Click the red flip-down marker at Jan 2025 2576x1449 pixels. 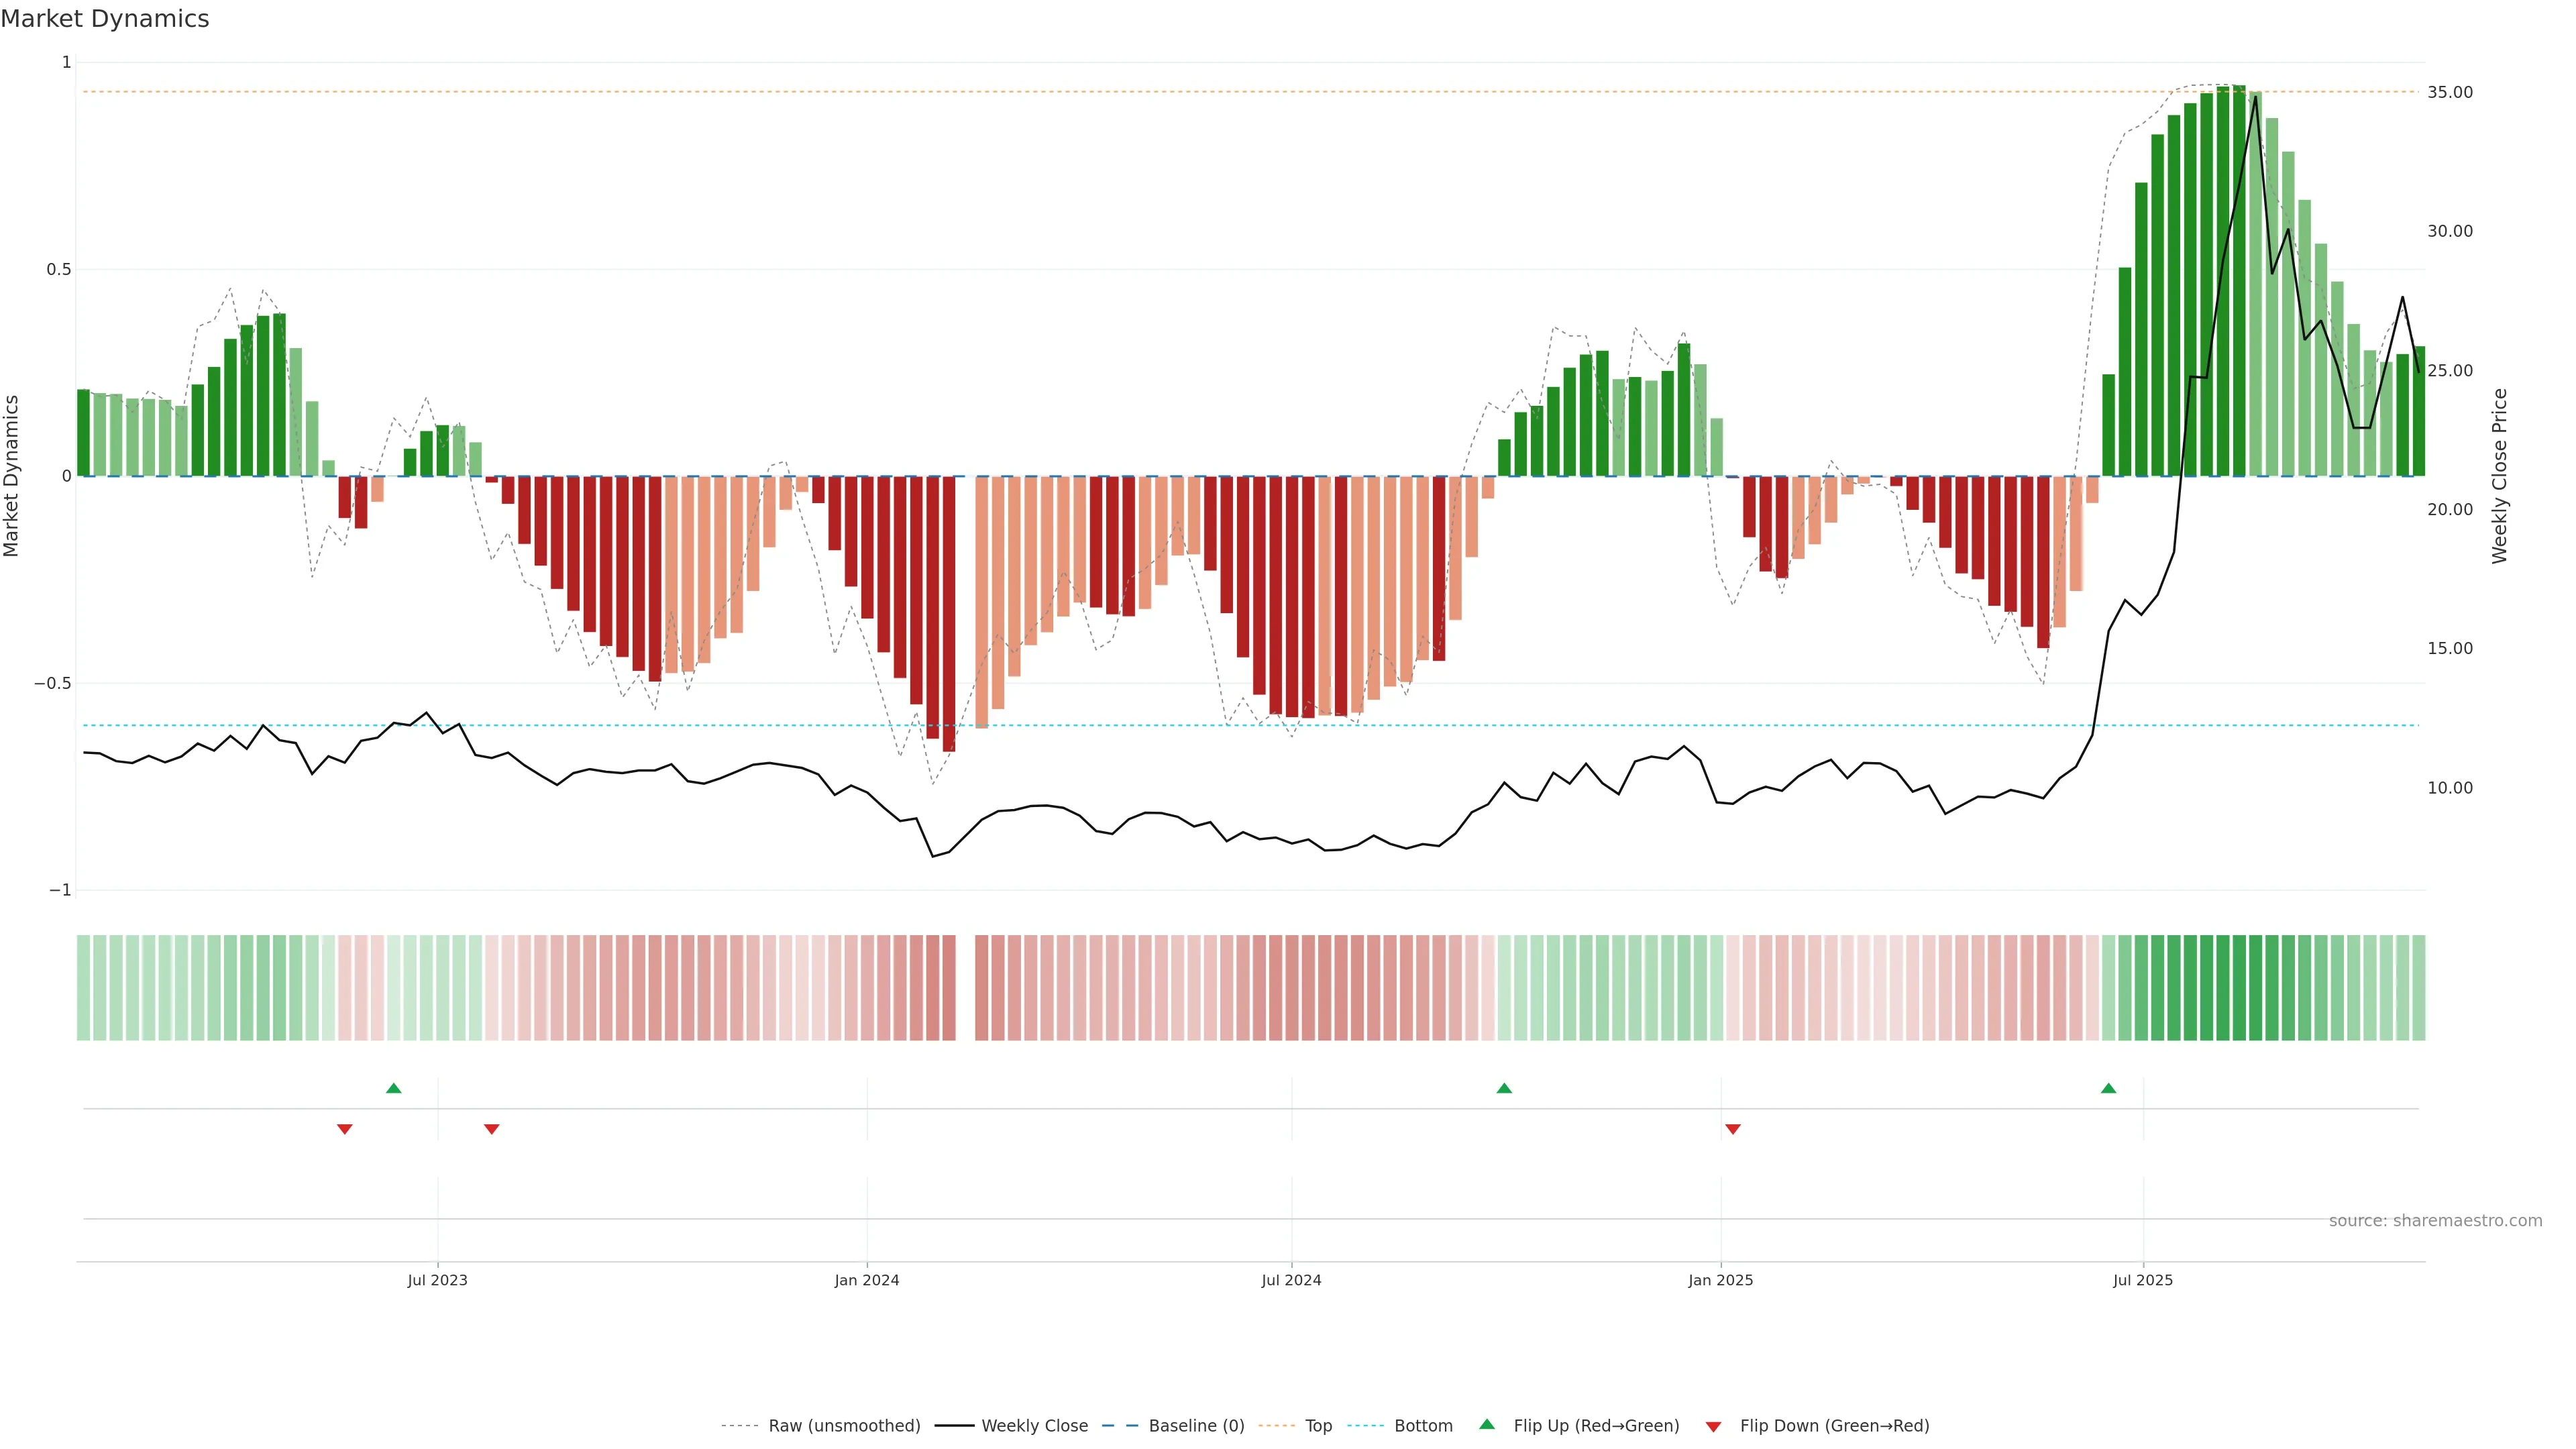click(1733, 1129)
